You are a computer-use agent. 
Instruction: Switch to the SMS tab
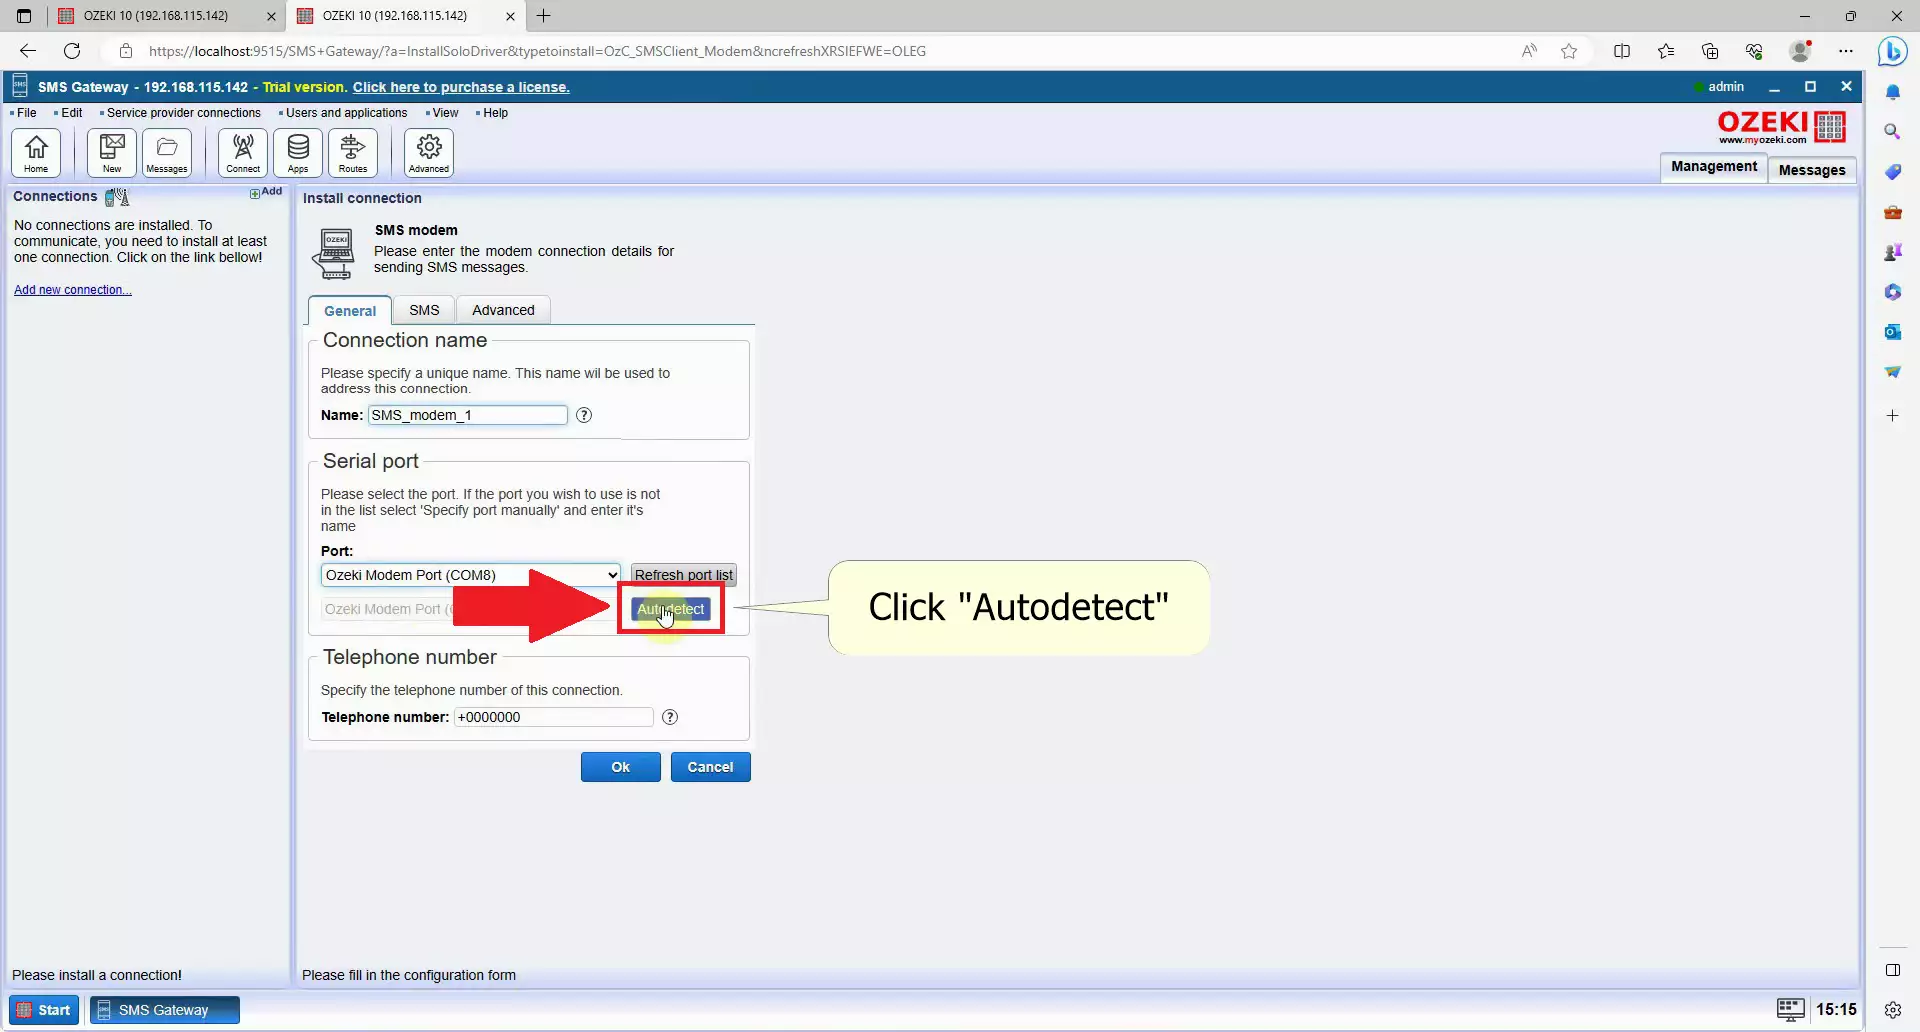(424, 310)
